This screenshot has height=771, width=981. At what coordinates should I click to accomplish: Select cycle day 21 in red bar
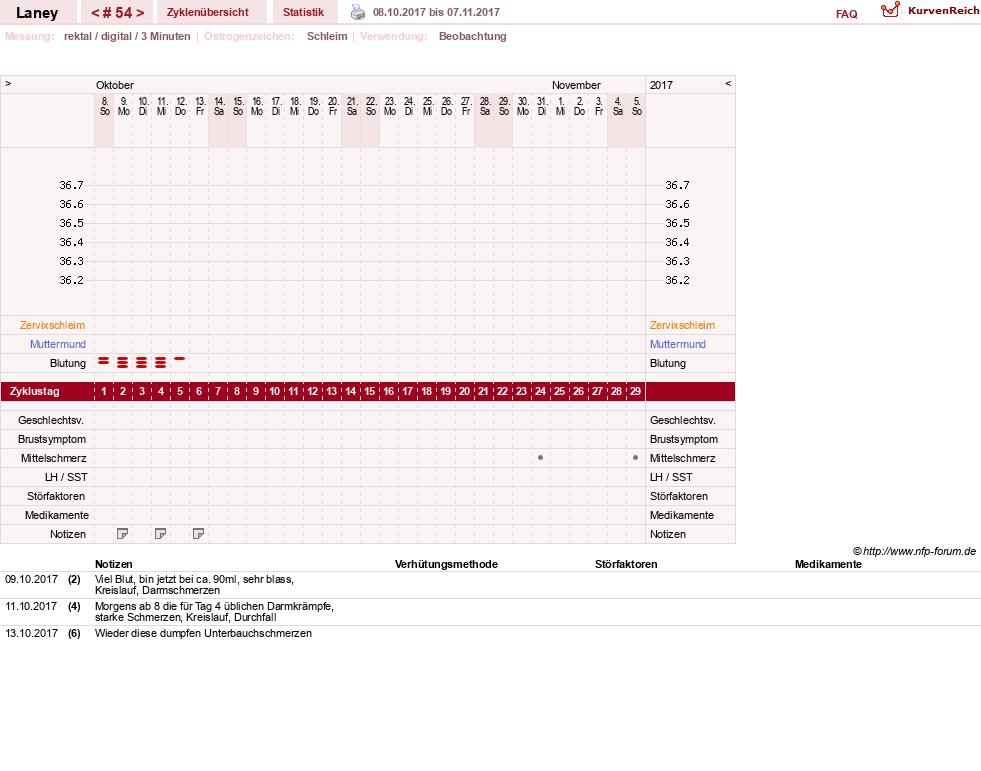tap(483, 391)
